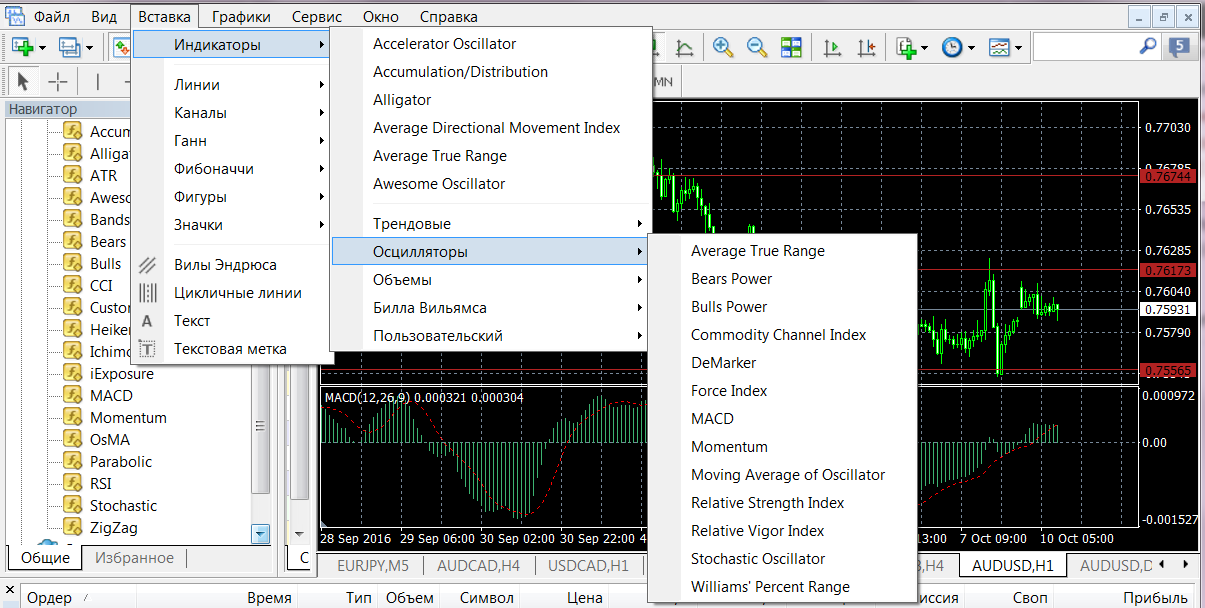Toggle chart auto scroll
The image size is (1205, 608).
832,47
